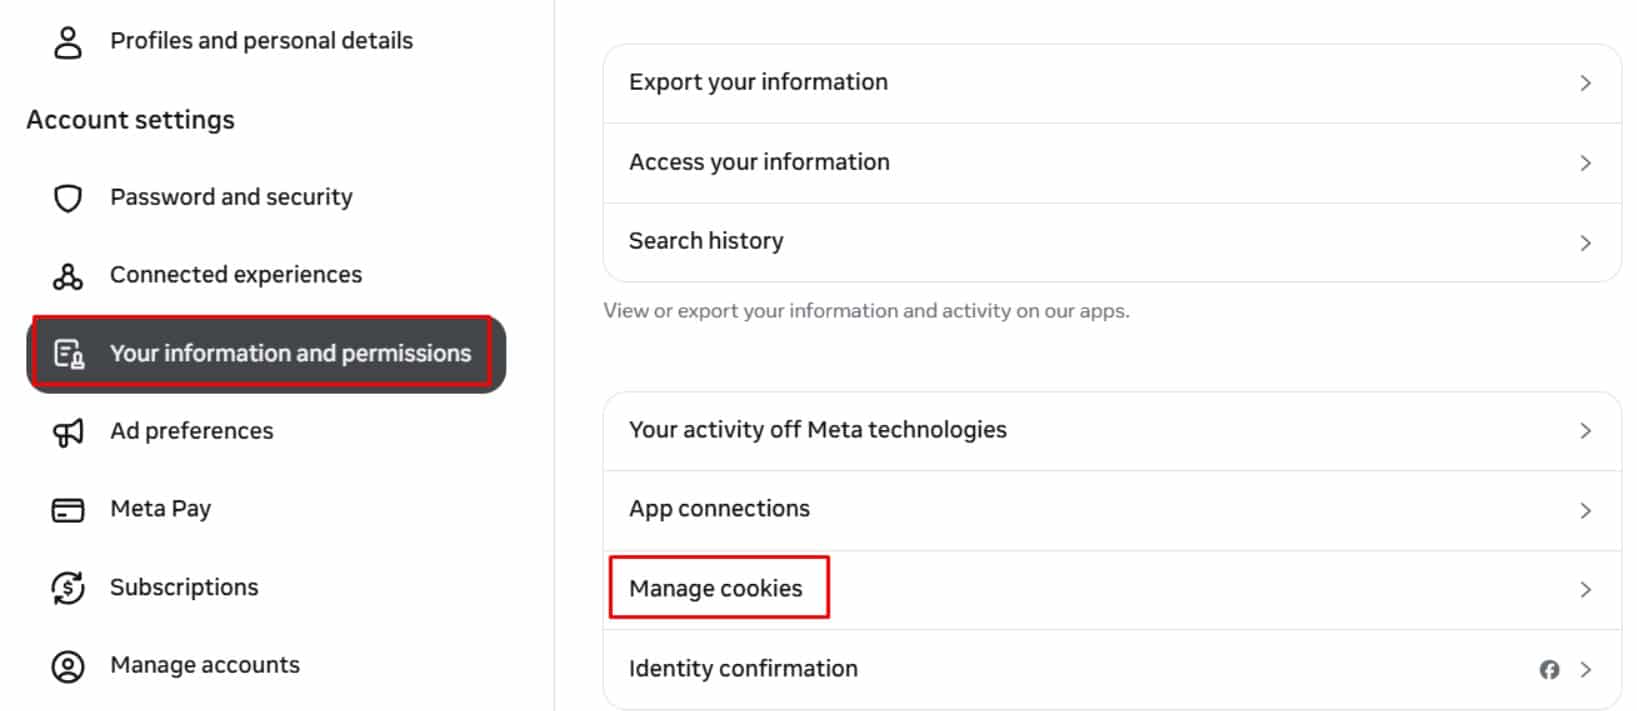Open Subscriptions in Account settings

pos(184,587)
